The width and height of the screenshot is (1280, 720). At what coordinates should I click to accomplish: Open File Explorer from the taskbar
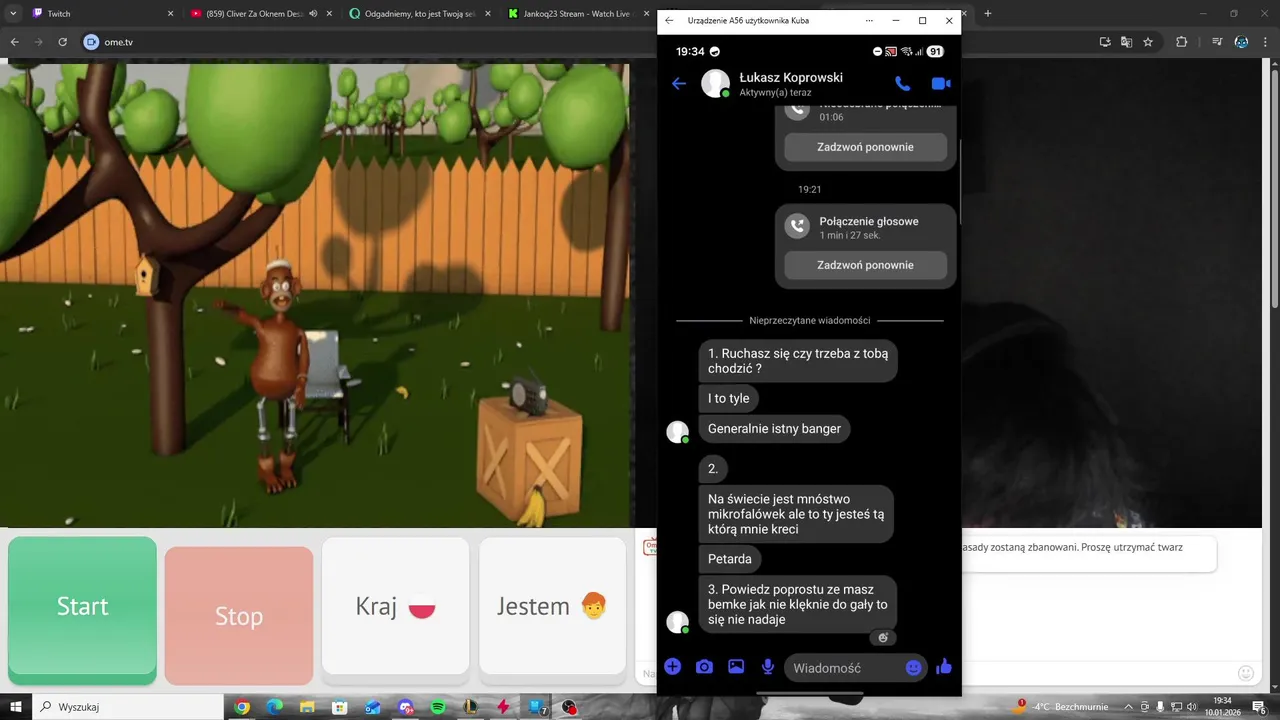tap(307, 707)
